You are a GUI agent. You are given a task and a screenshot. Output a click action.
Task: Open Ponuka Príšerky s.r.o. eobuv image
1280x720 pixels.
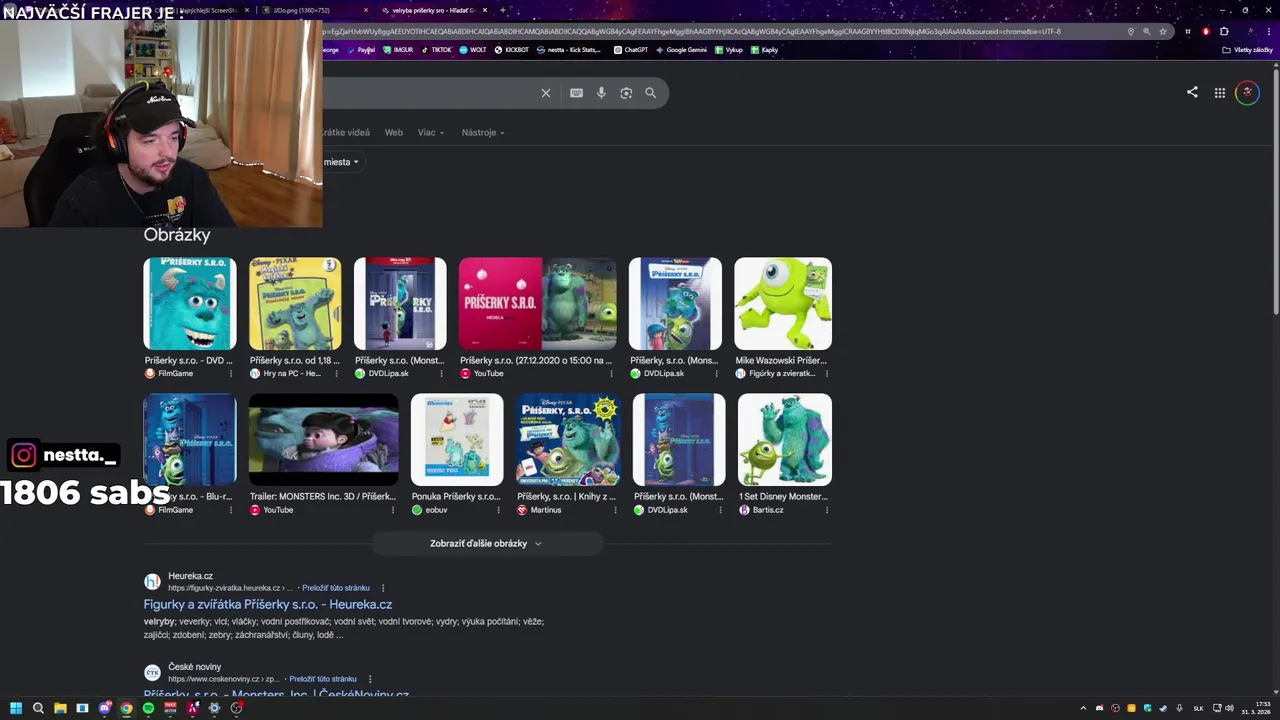click(x=457, y=440)
